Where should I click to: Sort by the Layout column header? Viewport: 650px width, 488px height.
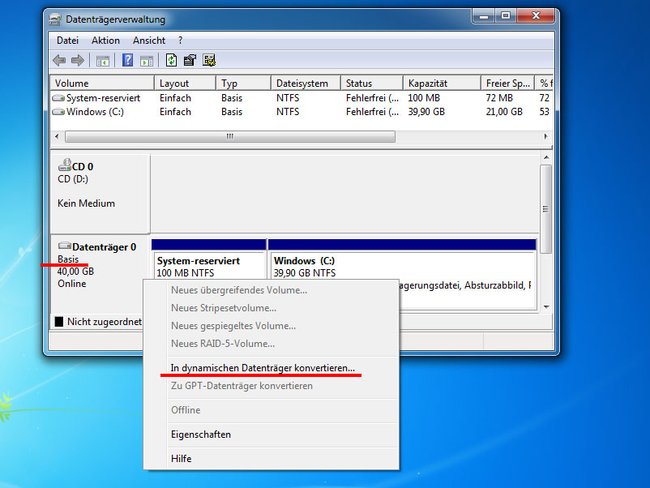pos(185,83)
